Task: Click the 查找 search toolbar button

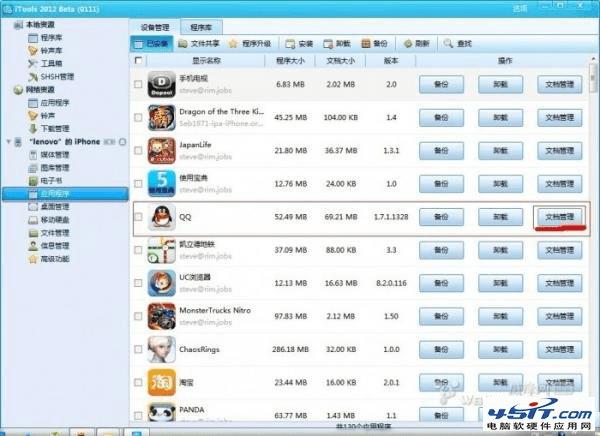Action: [458, 44]
